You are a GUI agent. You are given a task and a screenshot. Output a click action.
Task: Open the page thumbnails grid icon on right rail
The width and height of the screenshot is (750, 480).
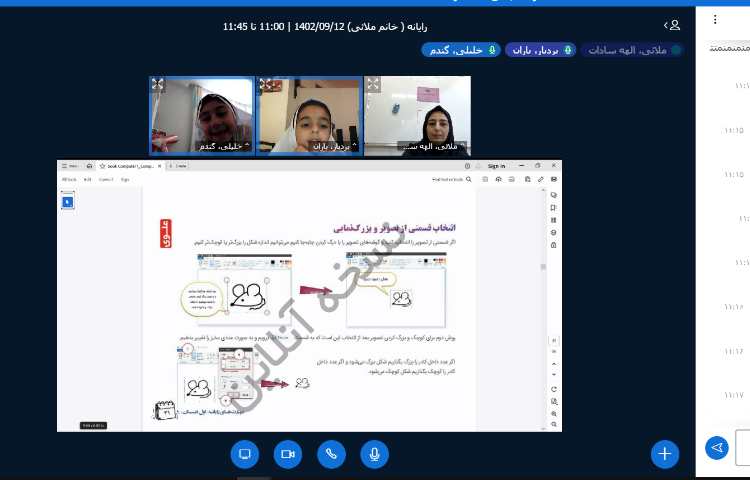[x=554, y=220]
